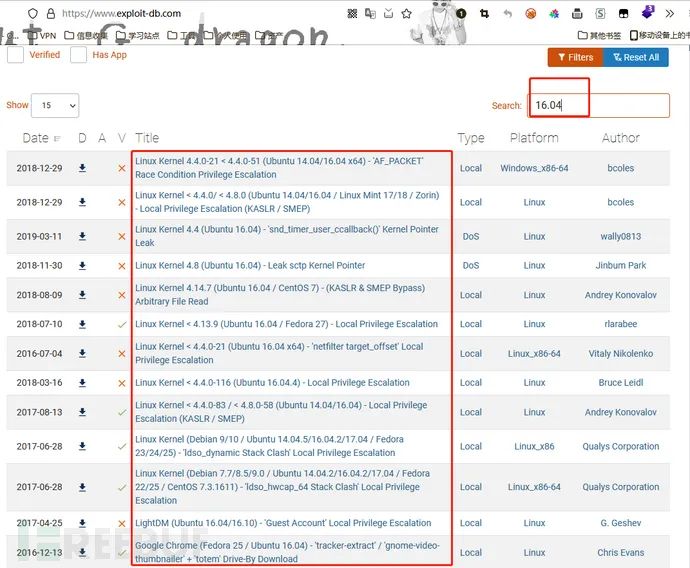Download the snd_timer_user_ccallback exploit dated 2019-03-11
The height and width of the screenshot is (568, 690).
(82, 236)
